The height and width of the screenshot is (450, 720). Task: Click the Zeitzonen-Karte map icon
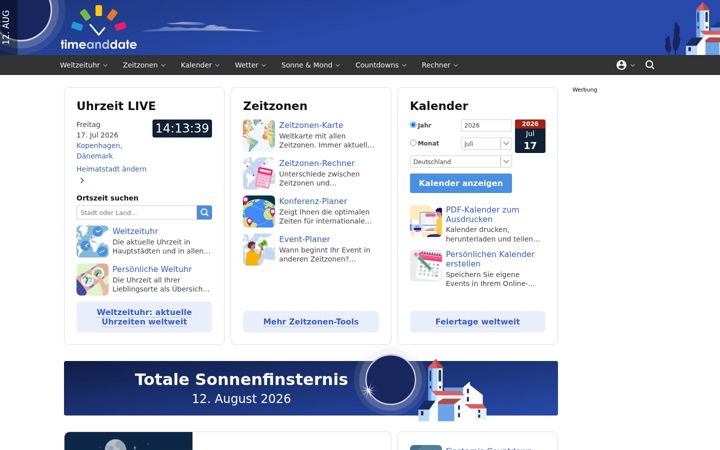pyautogui.click(x=259, y=135)
